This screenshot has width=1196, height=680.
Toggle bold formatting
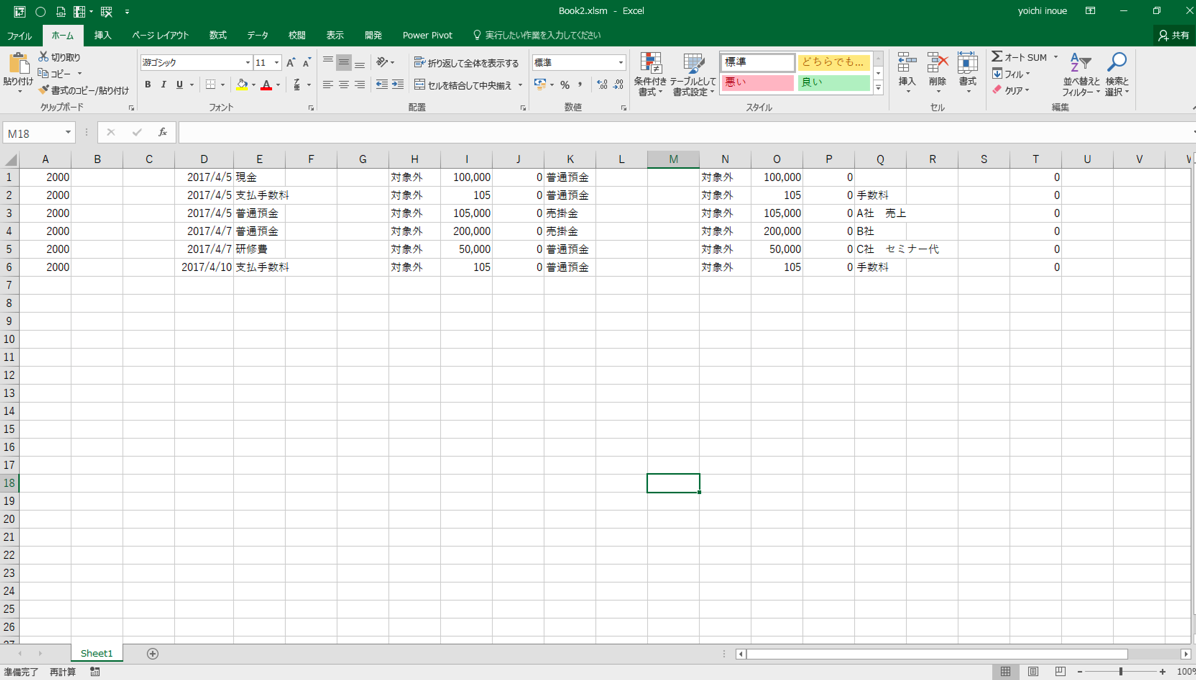tap(147, 85)
